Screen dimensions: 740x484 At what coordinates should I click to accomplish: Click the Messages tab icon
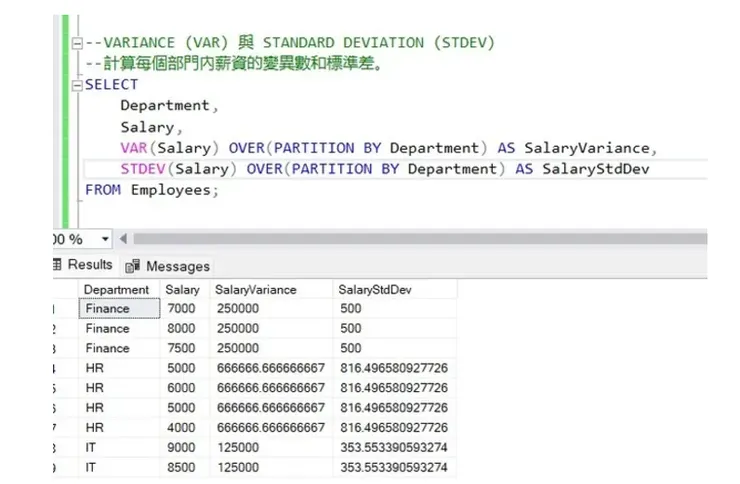point(132,266)
